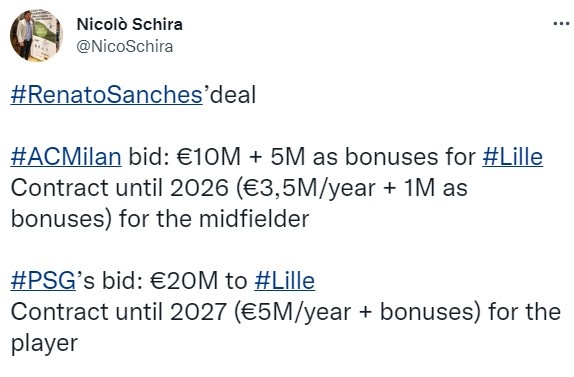The width and height of the screenshot is (574, 377).
Task: Open the @NicoSchira handle
Action: (124, 47)
